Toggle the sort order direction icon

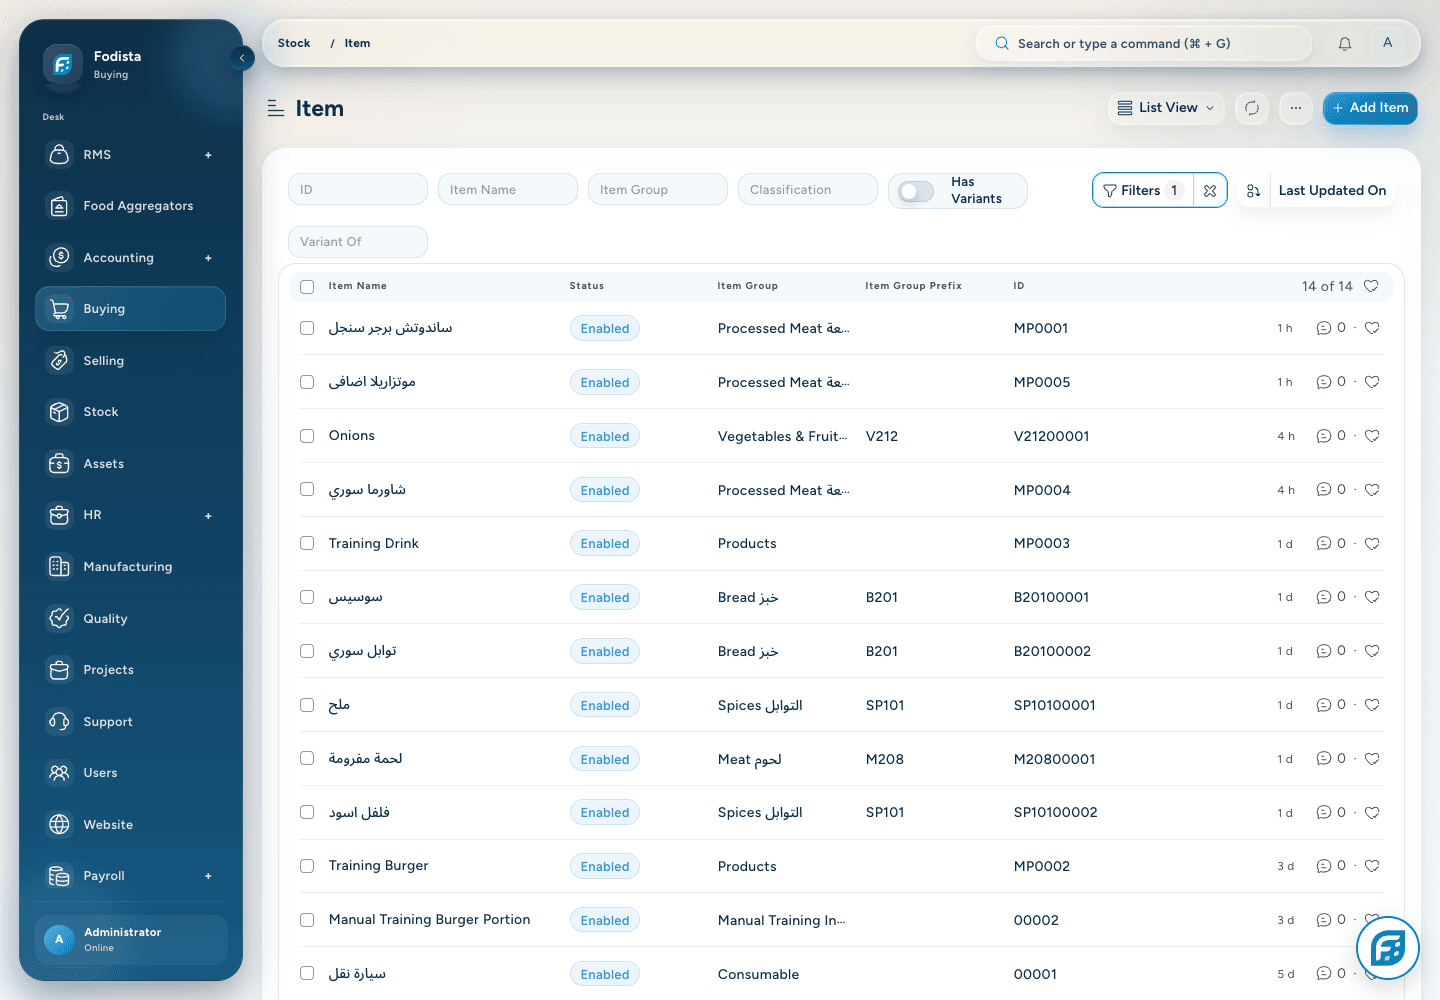click(1253, 190)
